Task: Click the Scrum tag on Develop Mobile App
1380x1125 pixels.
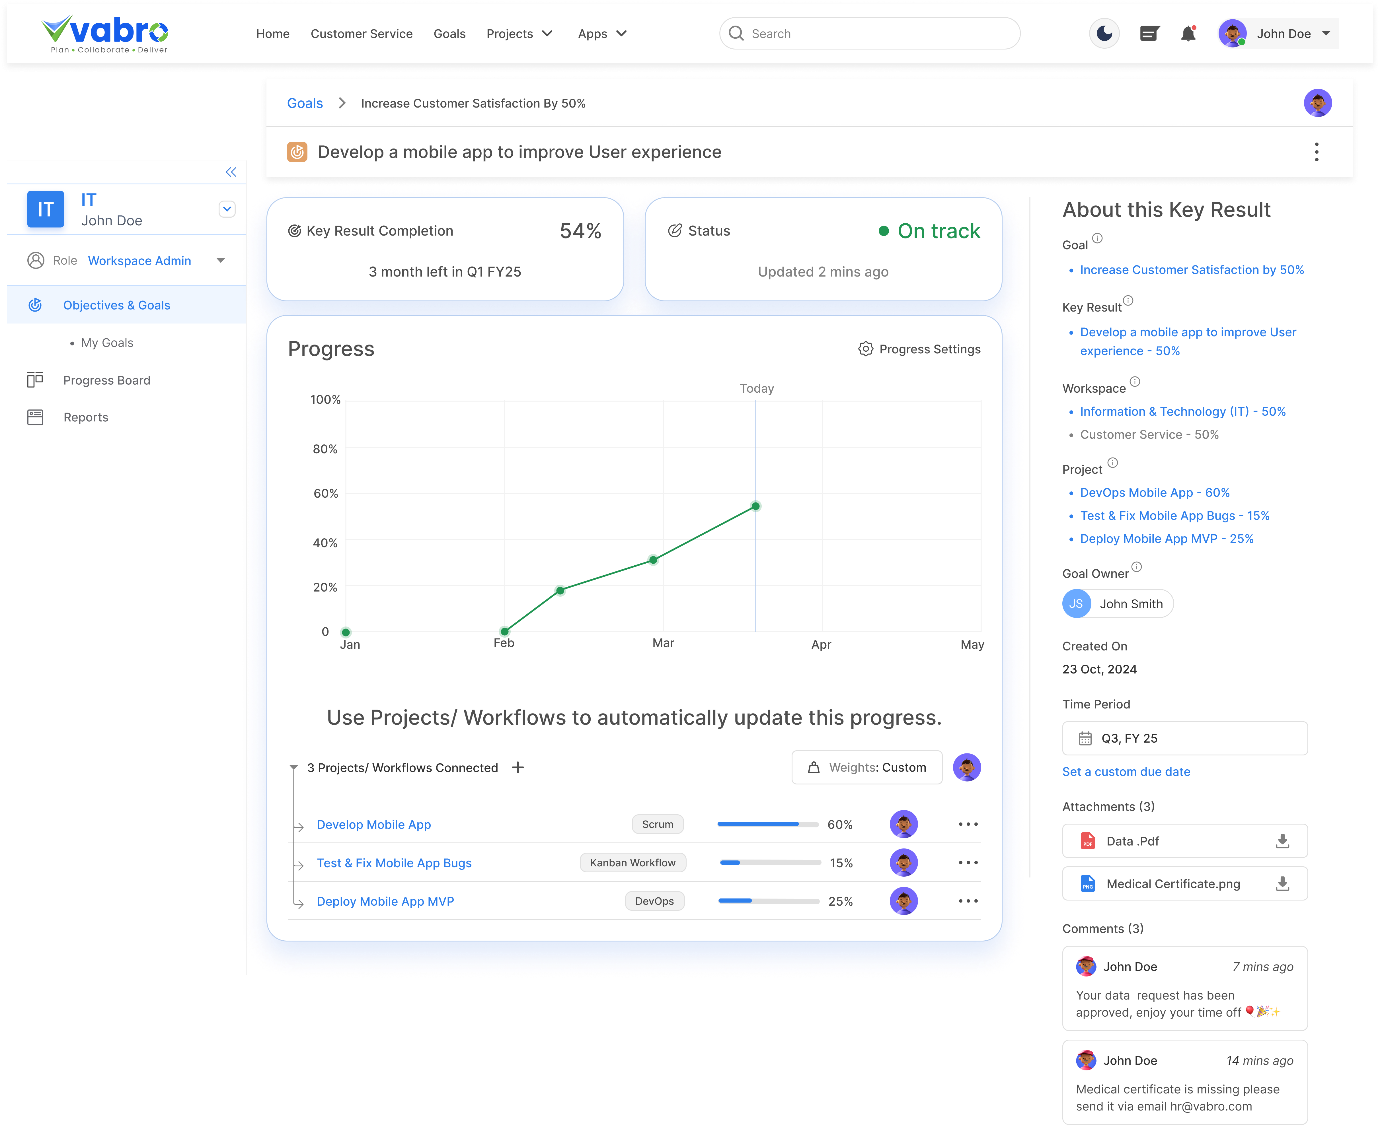Action: [658, 824]
